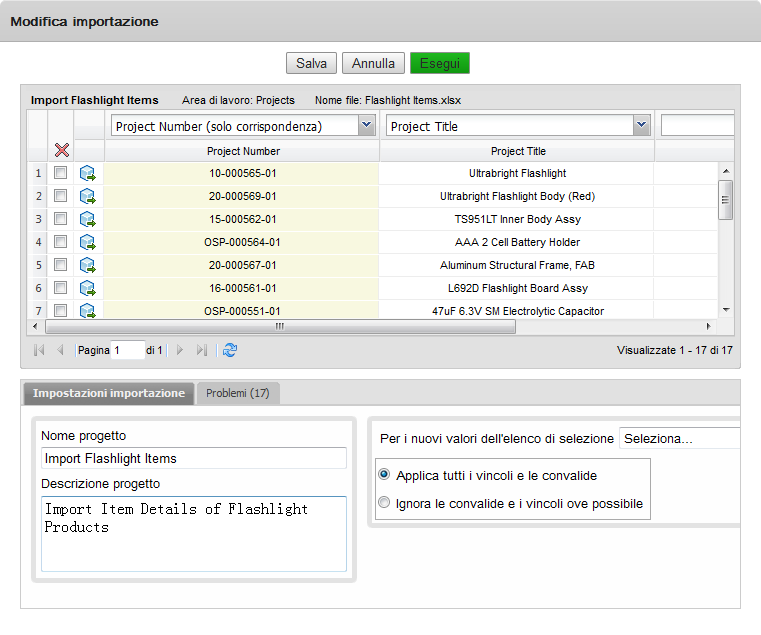Open item icon in row 15-000562-01
This screenshot has width=761, height=635.
click(87, 219)
